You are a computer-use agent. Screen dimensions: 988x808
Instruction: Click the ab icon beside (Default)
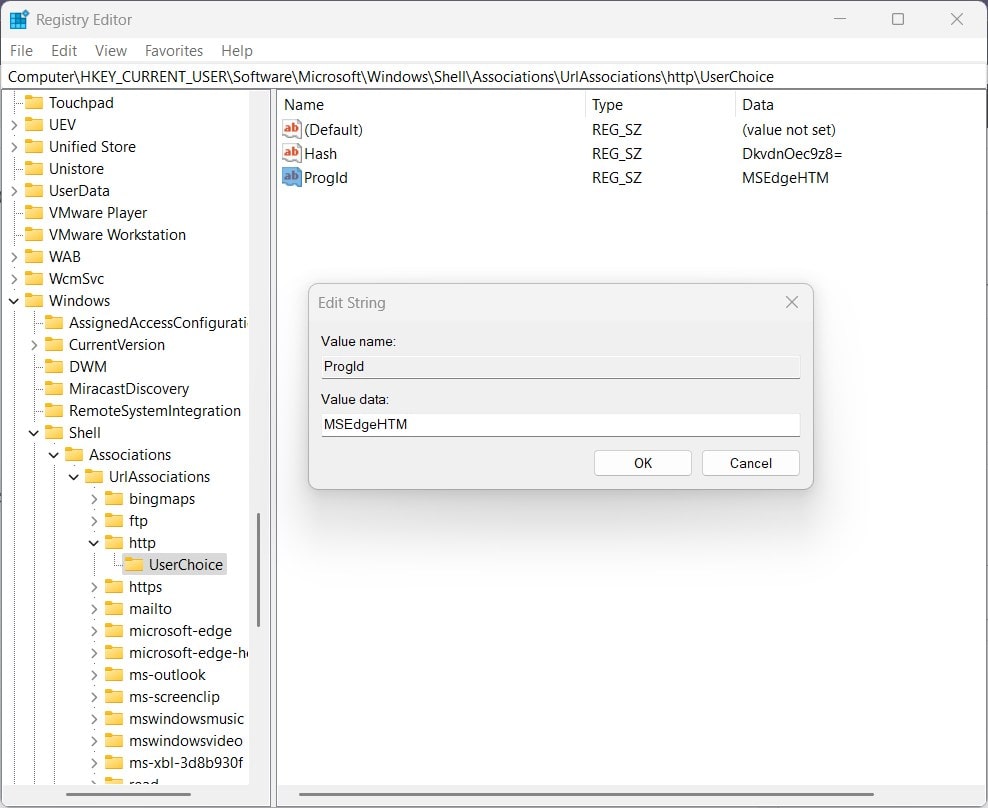tap(291, 129)
